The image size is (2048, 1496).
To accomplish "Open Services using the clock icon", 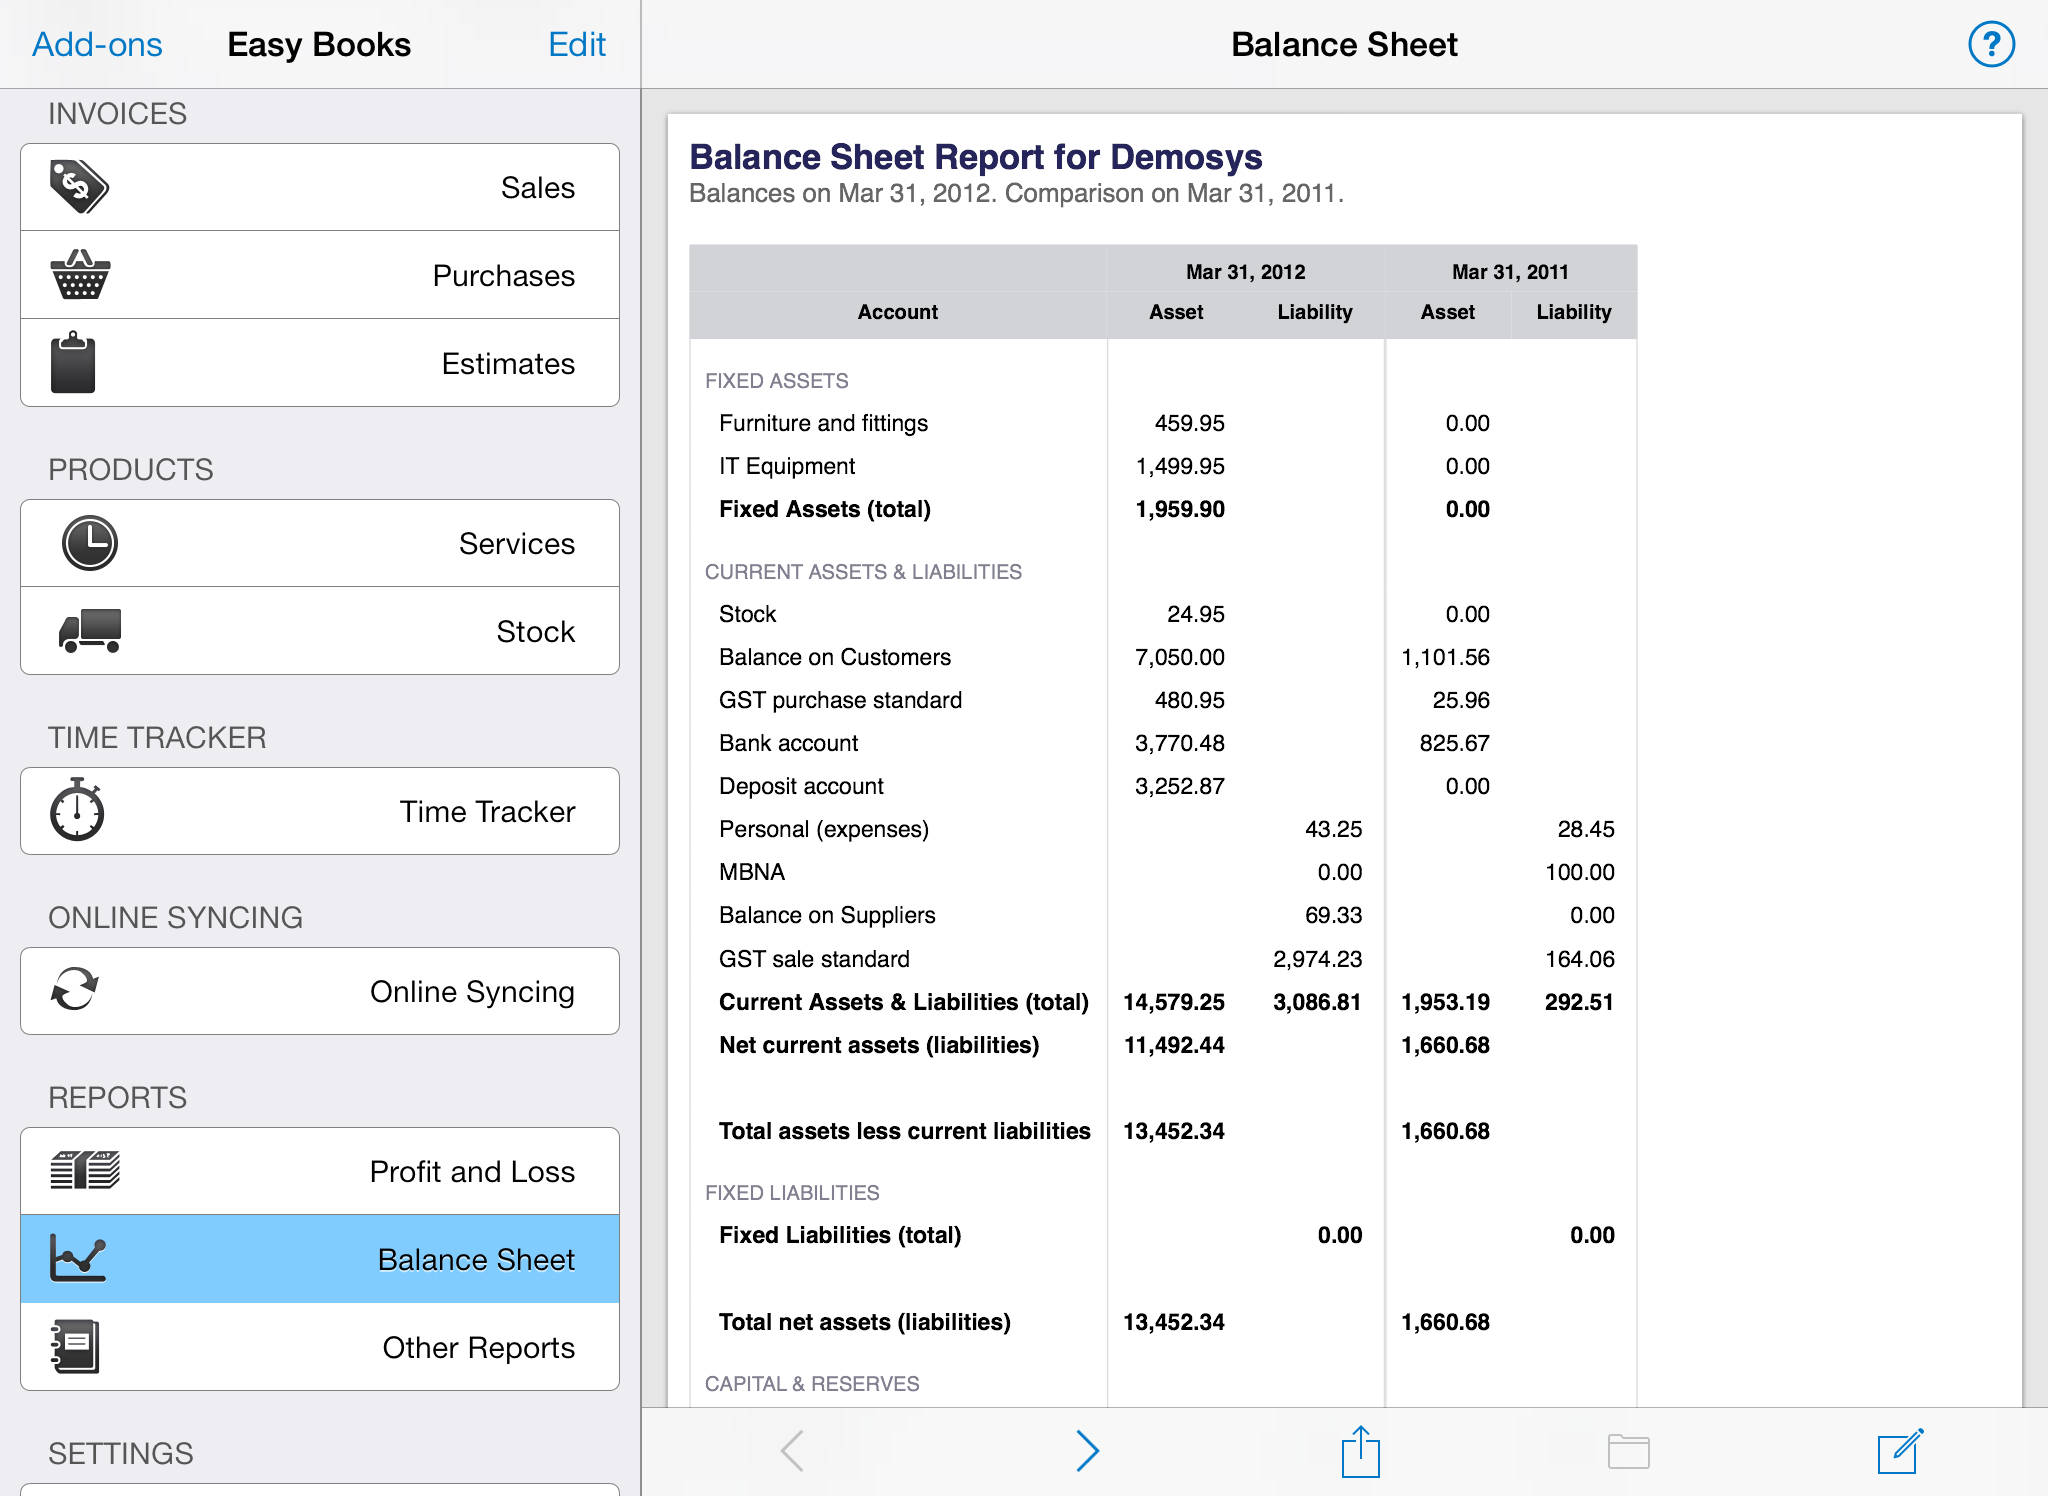I will coord(90,542).
